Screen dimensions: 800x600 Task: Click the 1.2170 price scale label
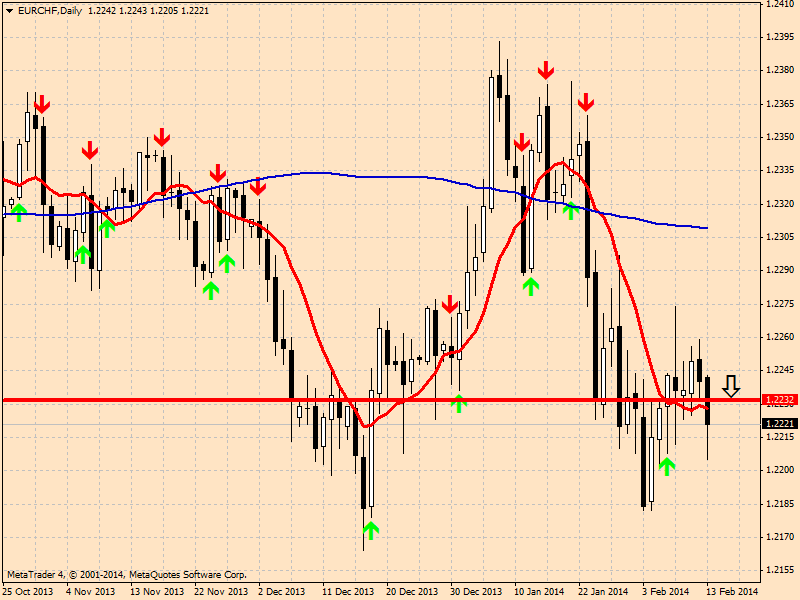780,537
